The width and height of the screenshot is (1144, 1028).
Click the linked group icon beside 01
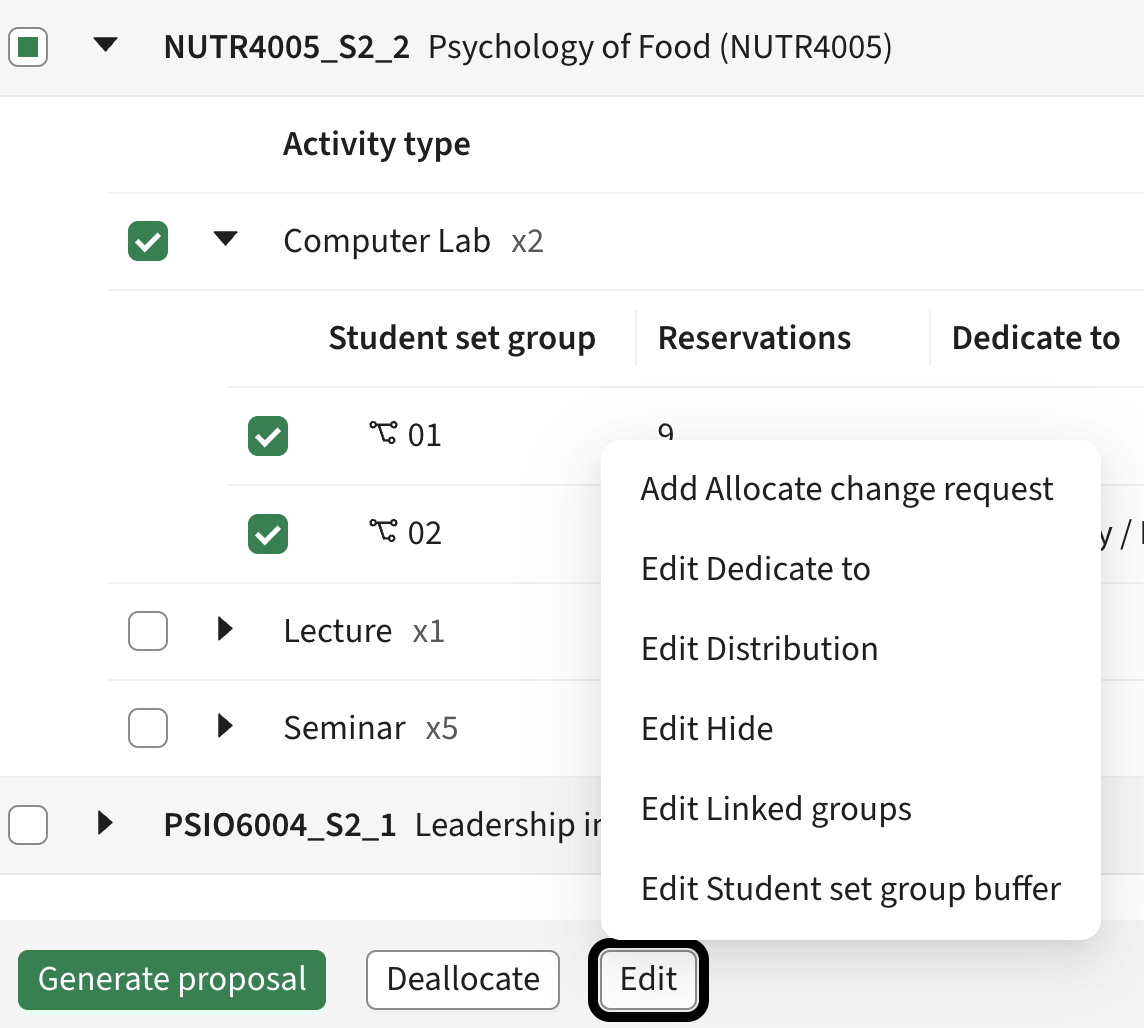coord(382,434)
